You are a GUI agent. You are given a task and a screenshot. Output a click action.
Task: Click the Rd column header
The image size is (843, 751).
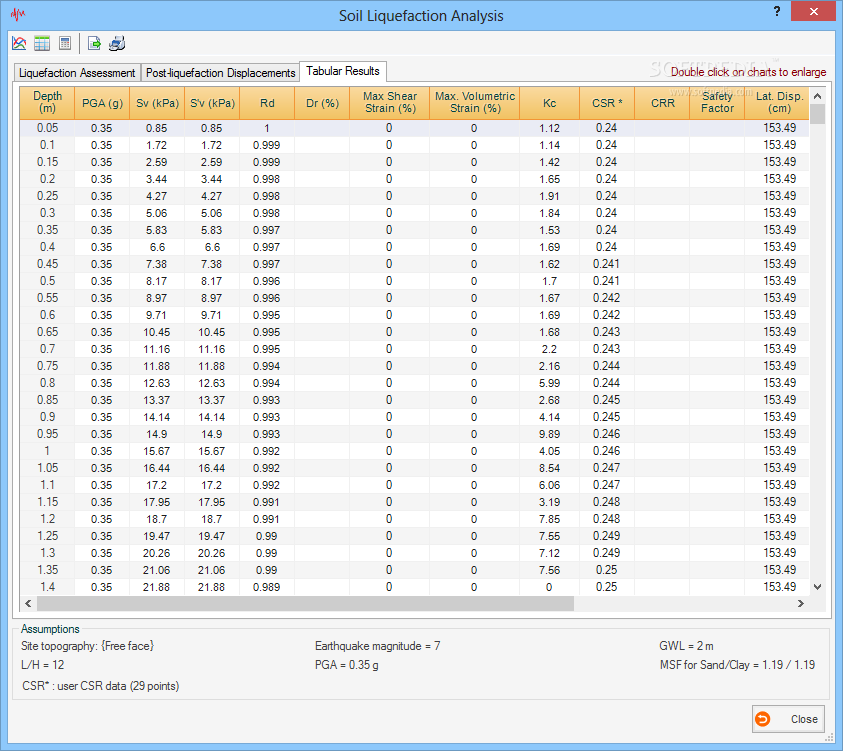pyautogui.click(x=267, y=103)
